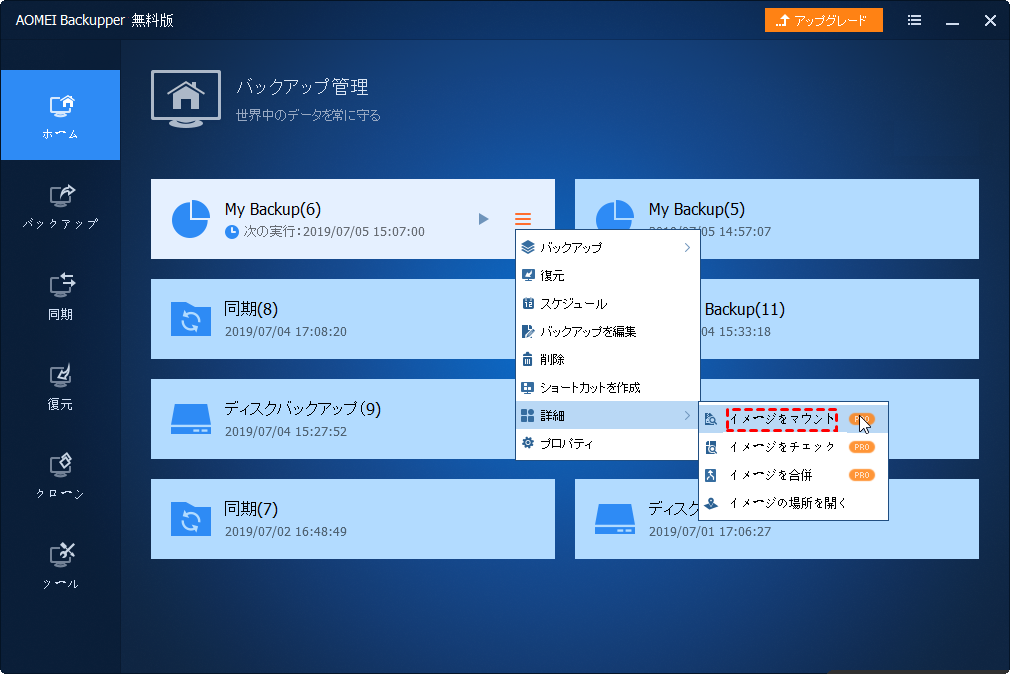Open the ツール sidebar section
This screenshot has height=674, width=1010.
[x=61, y=567]
